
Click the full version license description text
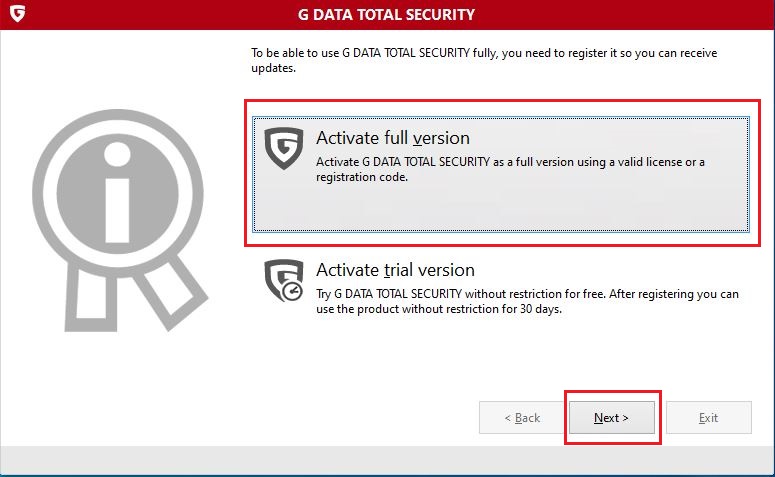click(510, 169)
